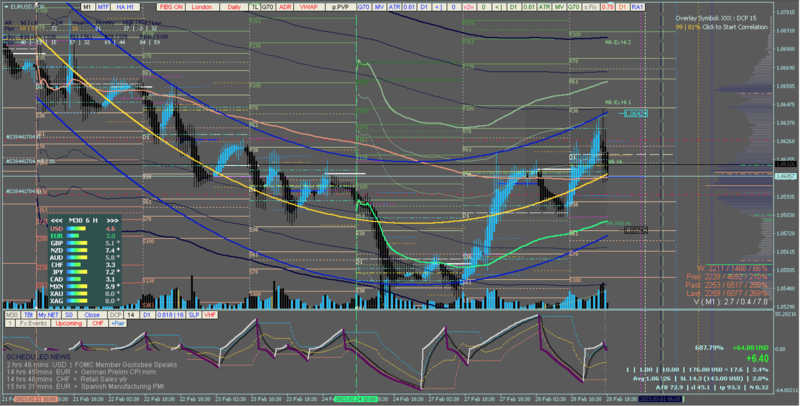Click the green-text Q70 button
Image resolution: width=800 pixels, height=406 pixels.
(574, 7)
